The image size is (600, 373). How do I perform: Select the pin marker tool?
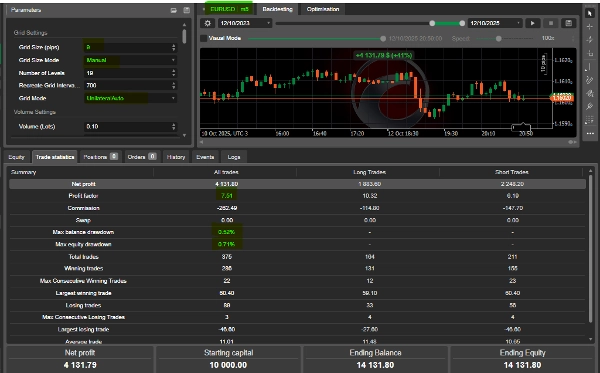point(590,107)
